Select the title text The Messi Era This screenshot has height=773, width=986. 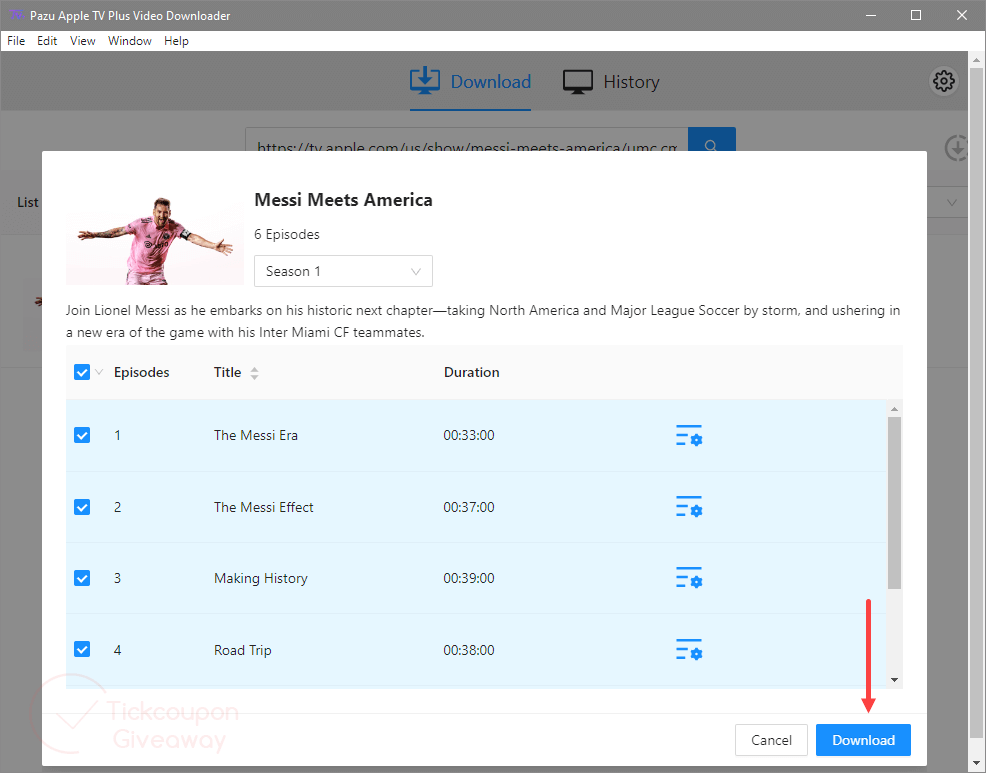click(256, 435)
